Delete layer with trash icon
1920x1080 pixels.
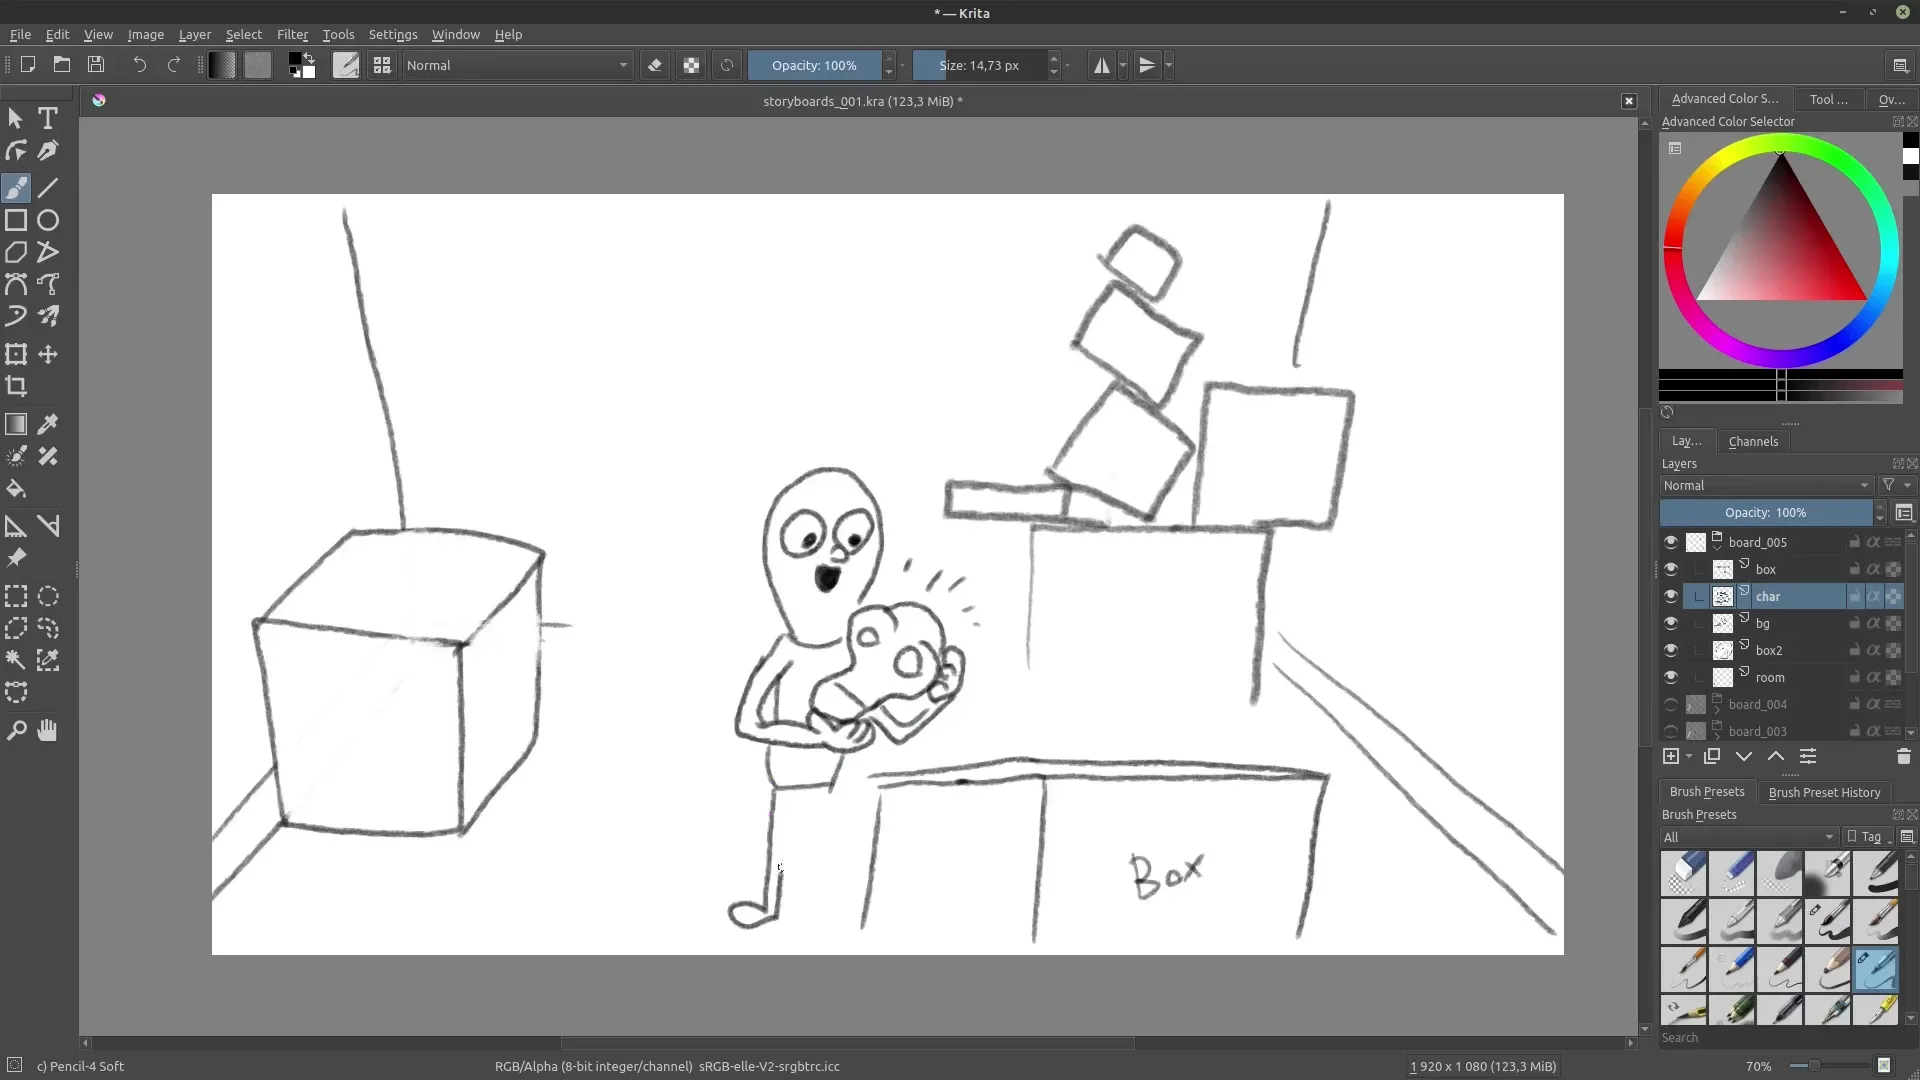click(x=1903, y=757)
